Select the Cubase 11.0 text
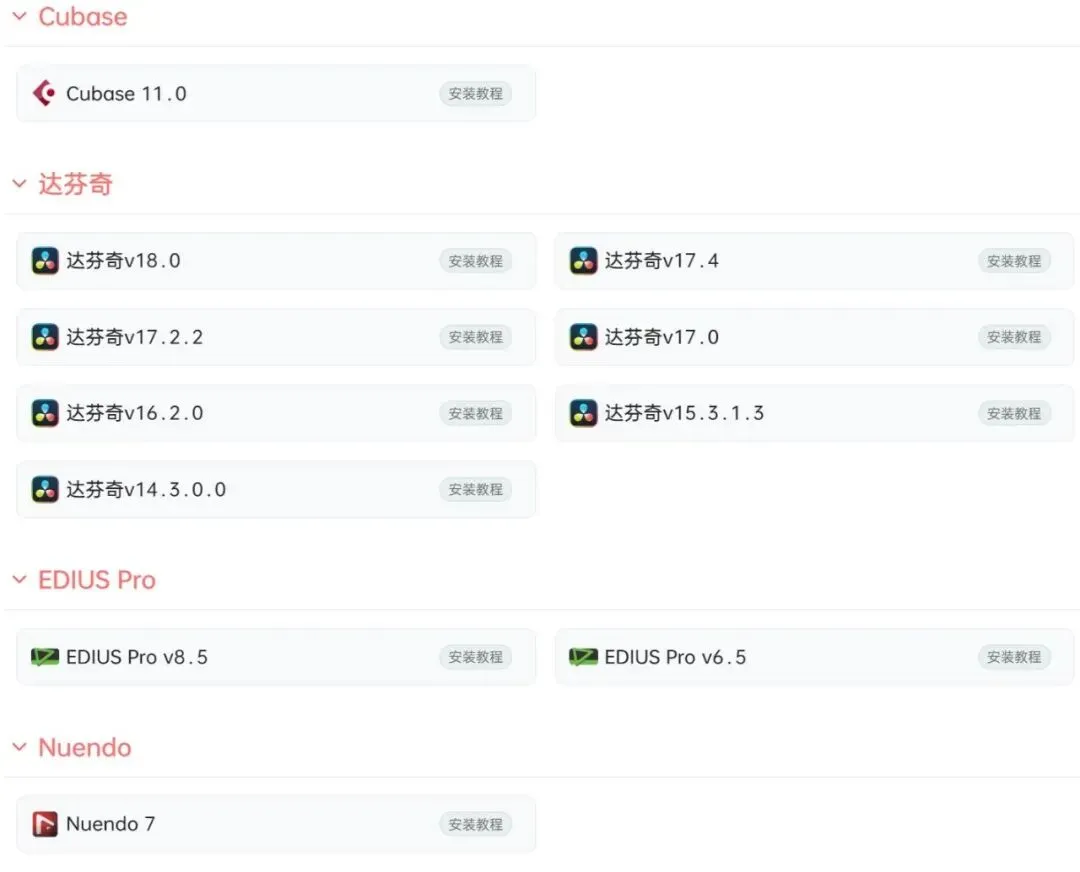Screen dimensions: 1080x872 click(126, 94)
